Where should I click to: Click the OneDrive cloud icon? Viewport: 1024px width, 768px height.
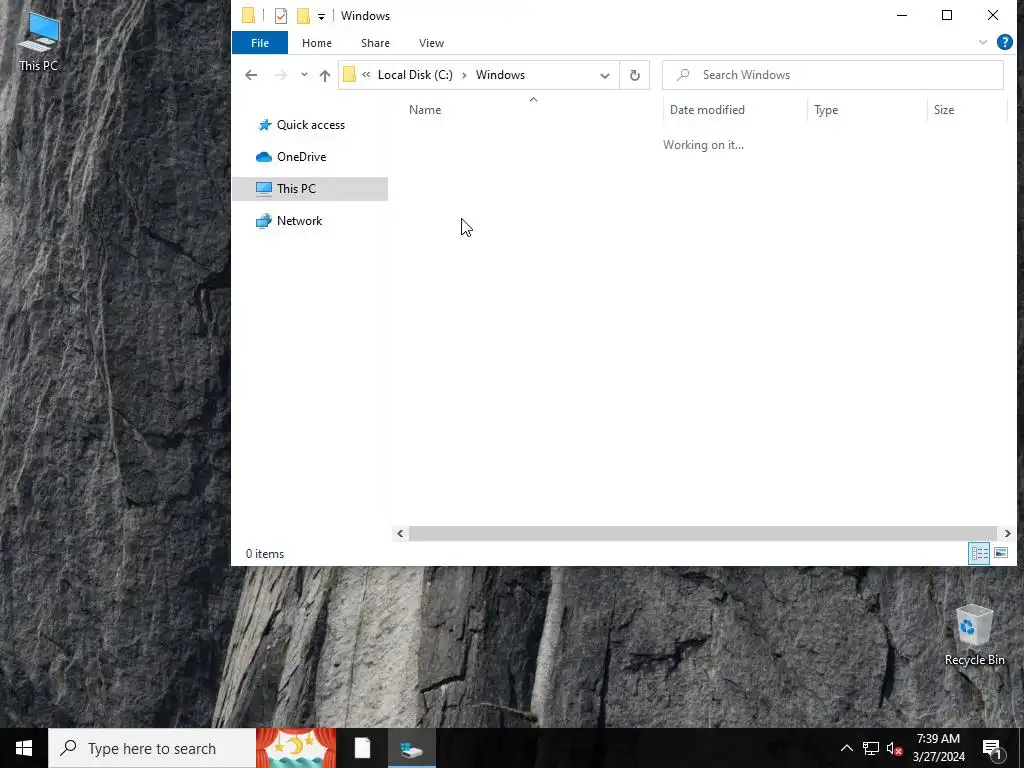click(x=264, y=157)
